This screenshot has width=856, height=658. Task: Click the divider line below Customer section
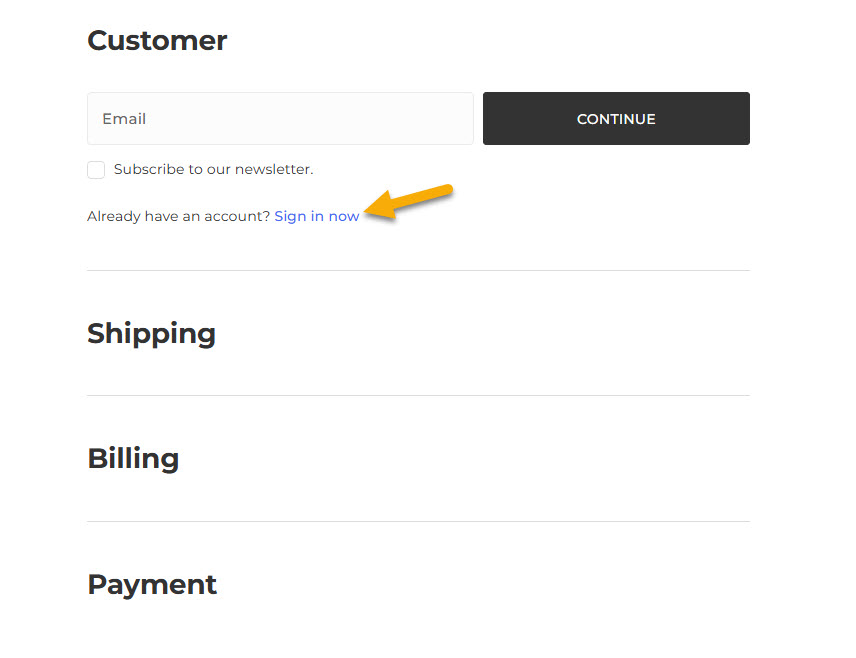(x=418, y=270)
